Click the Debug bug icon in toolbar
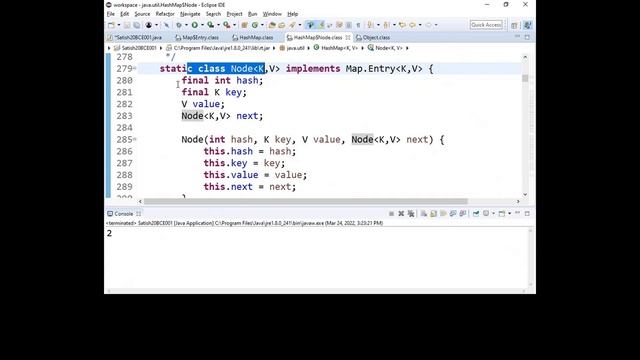640x360 pixels. [179, 25]
